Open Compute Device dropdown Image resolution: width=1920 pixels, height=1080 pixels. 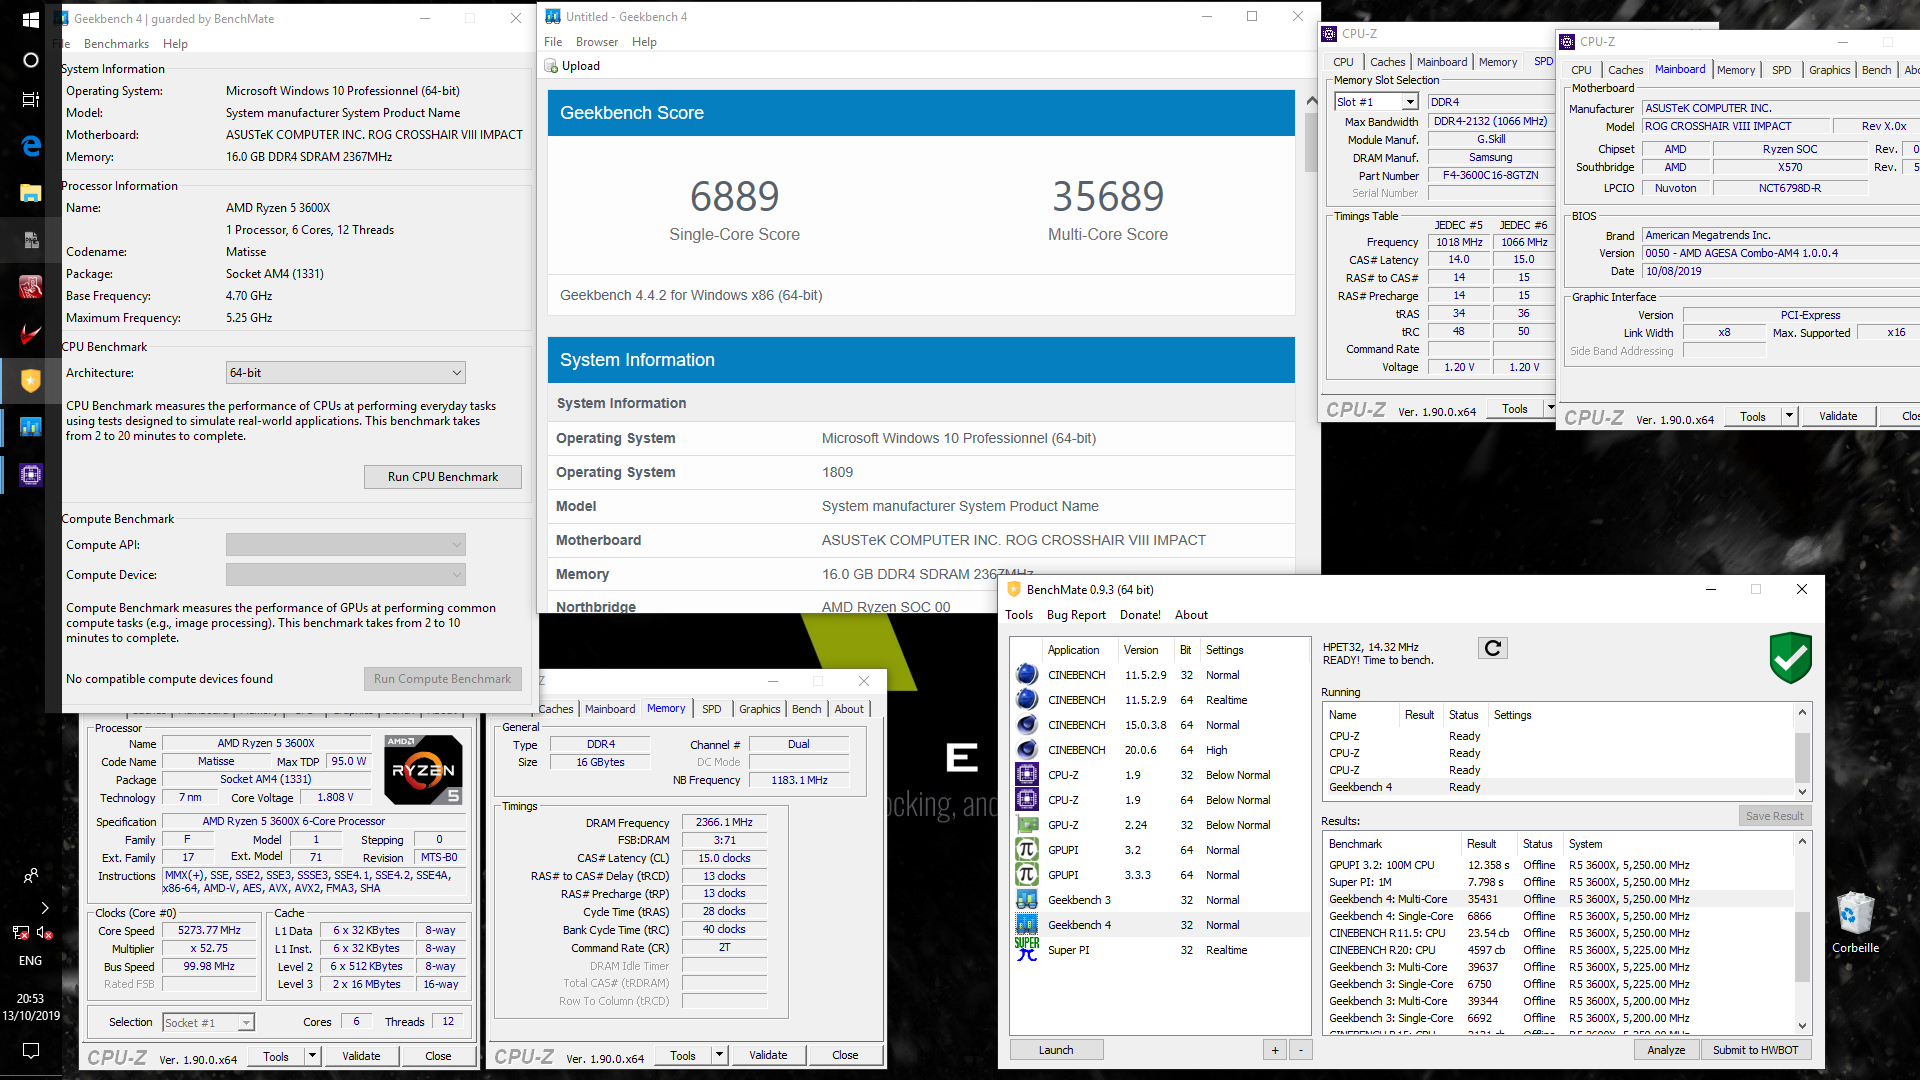(x=345, y=575)
